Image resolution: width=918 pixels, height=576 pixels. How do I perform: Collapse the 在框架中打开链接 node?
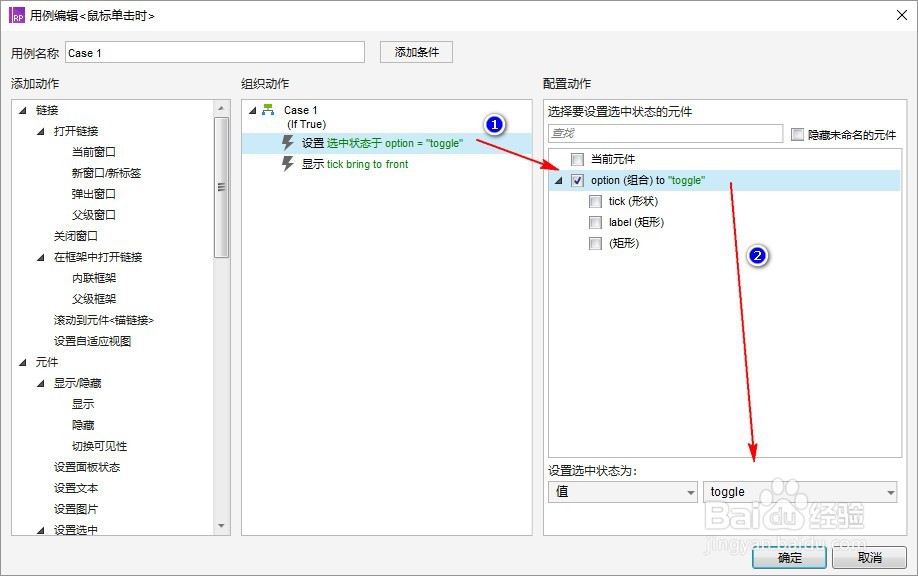[40, 257]
